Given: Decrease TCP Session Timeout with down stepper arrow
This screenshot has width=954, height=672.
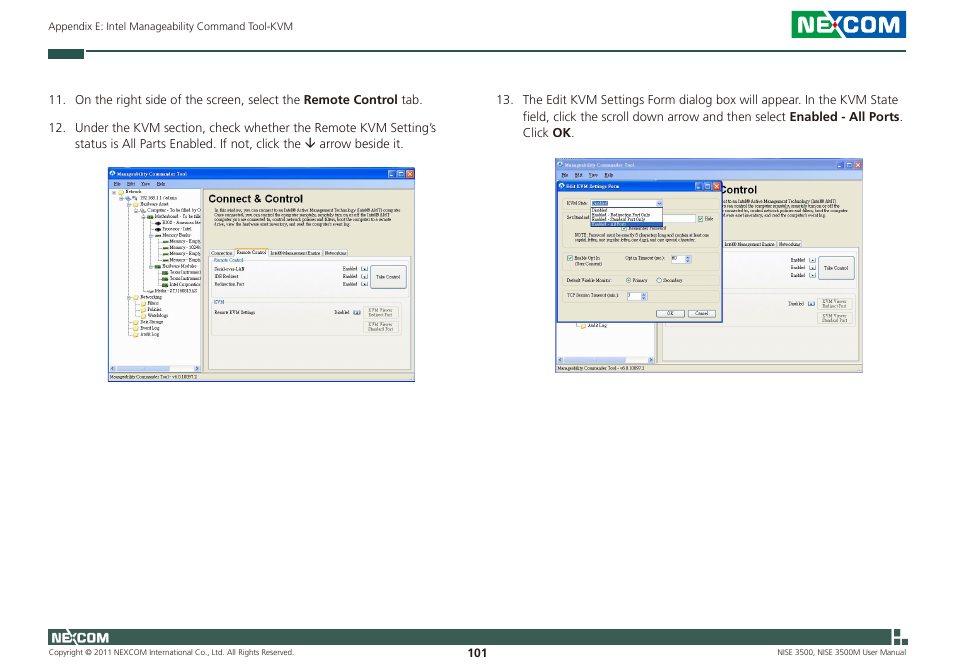Looking at the screenshot, I should (643, 298).
